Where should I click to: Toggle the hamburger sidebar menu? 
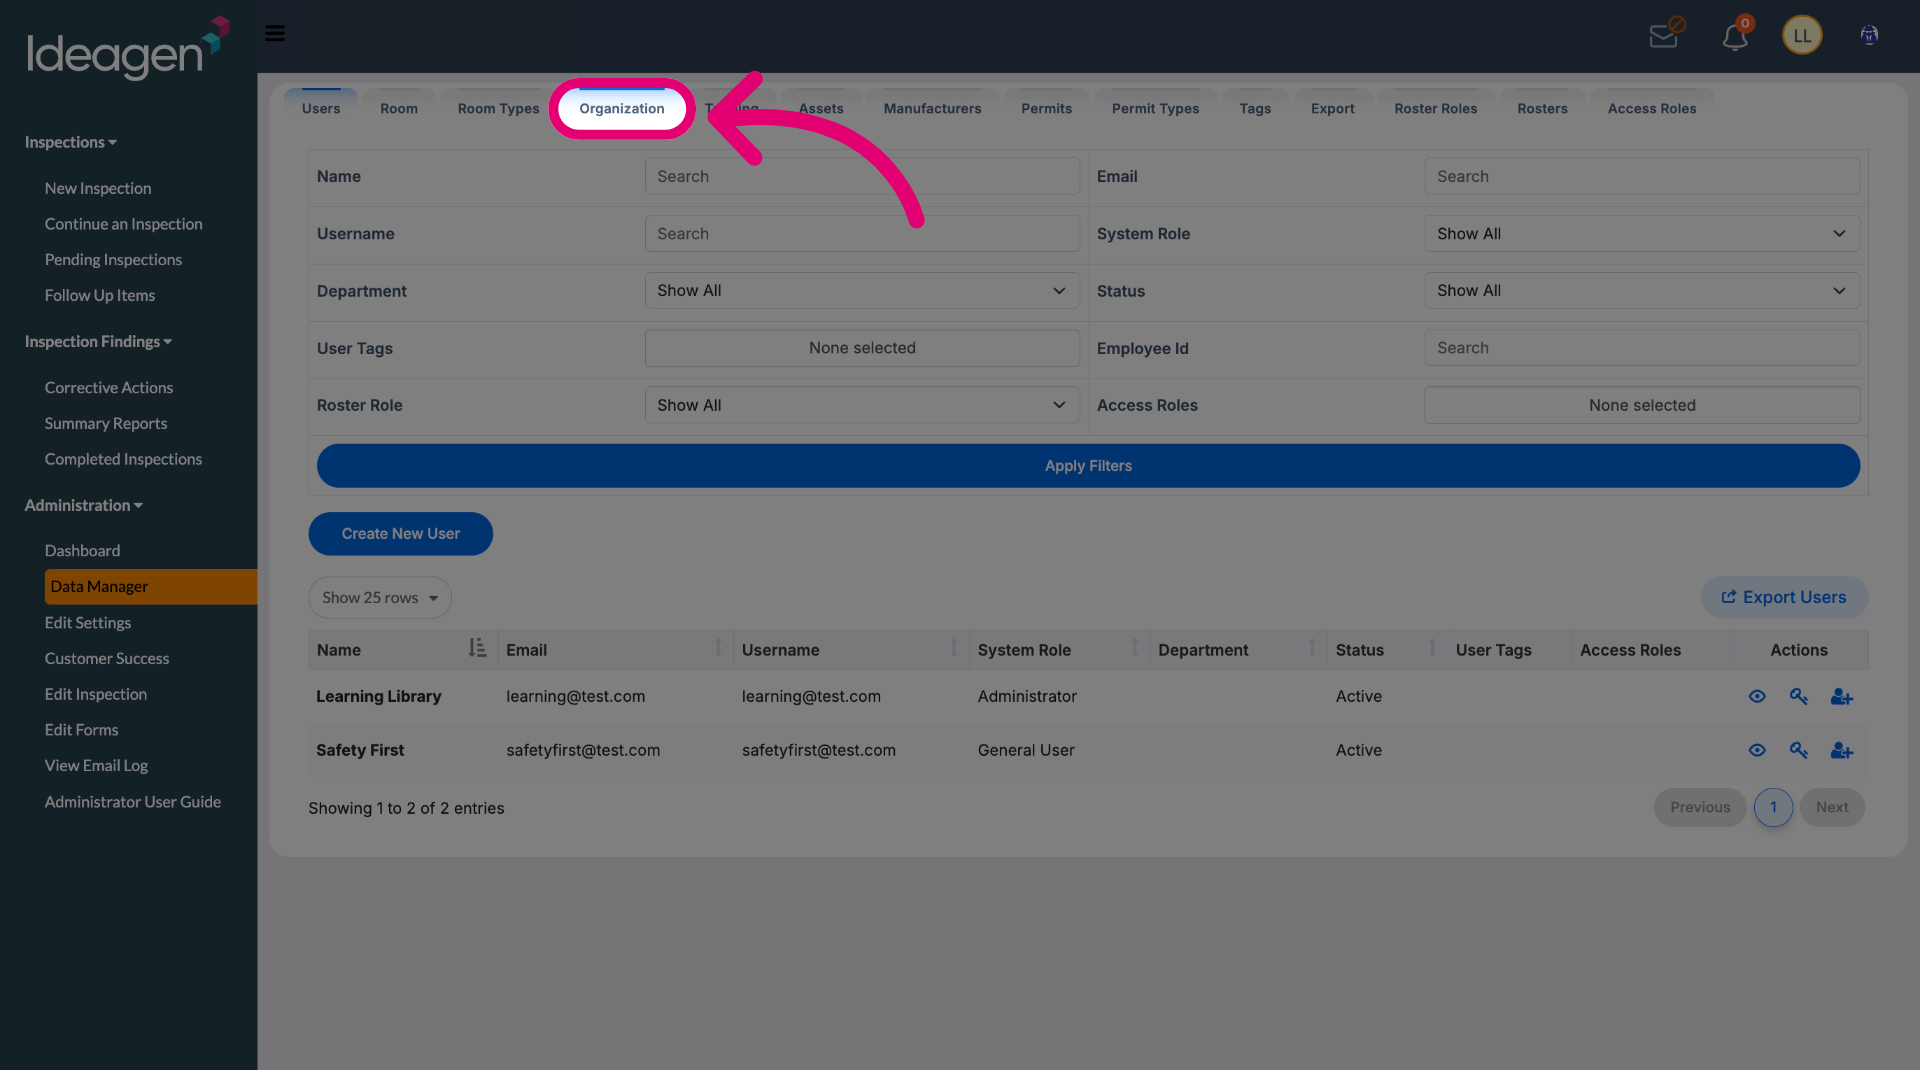[x=275, y=34]
